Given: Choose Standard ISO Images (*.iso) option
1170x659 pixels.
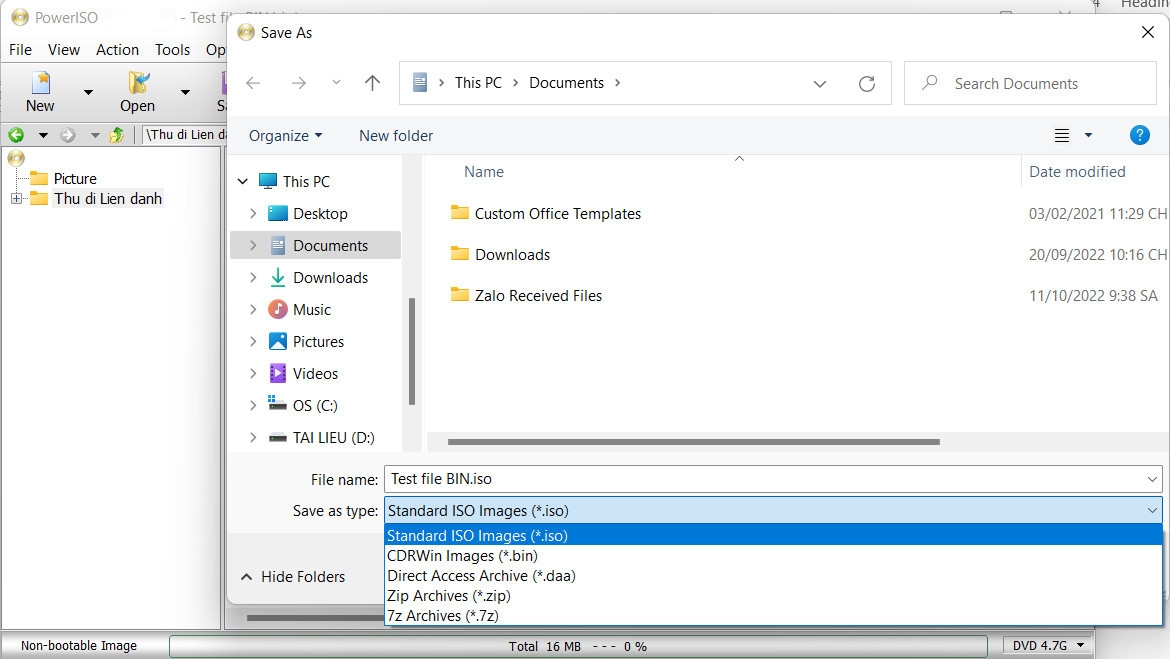Looking at the screenshot, I should tap(773, 536).
